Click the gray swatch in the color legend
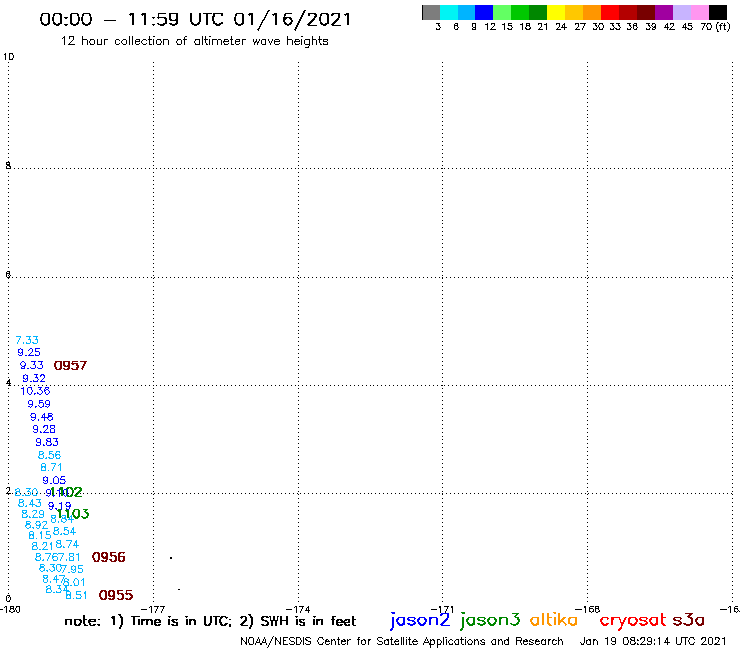The image size is (740, 650). 431,12
